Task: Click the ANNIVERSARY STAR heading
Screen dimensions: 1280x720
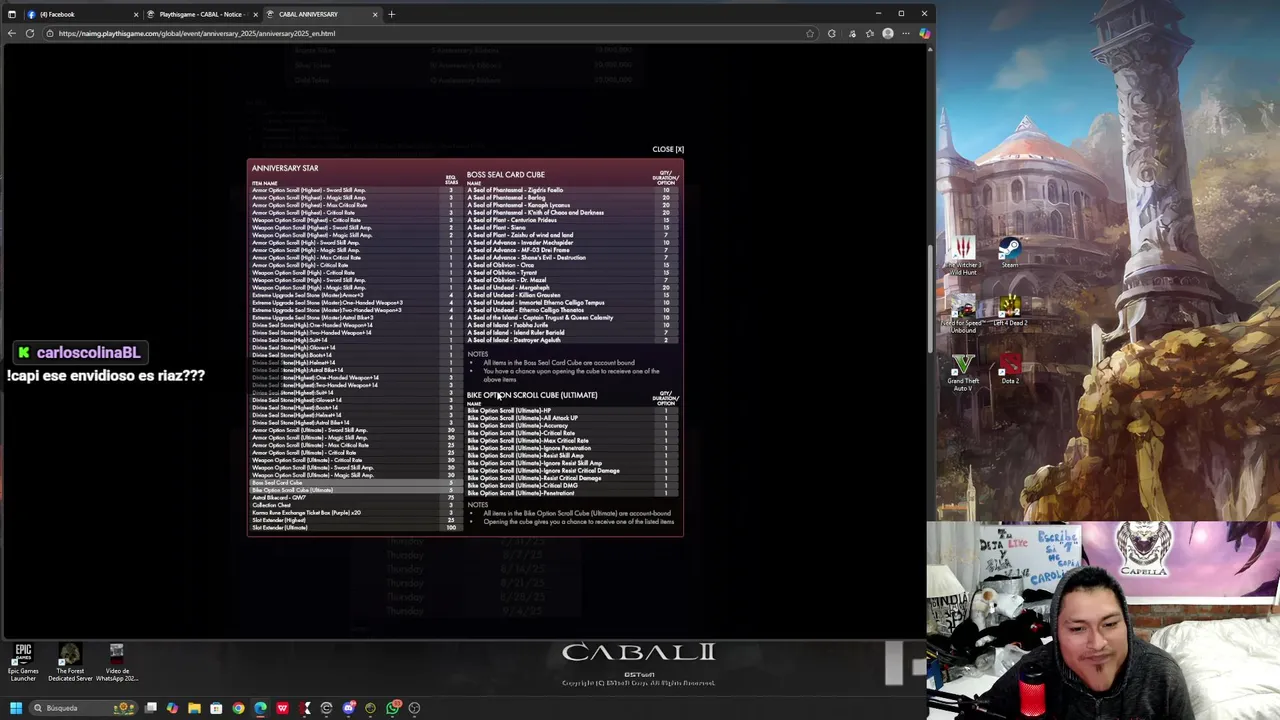Action: (x=285, y=168)
